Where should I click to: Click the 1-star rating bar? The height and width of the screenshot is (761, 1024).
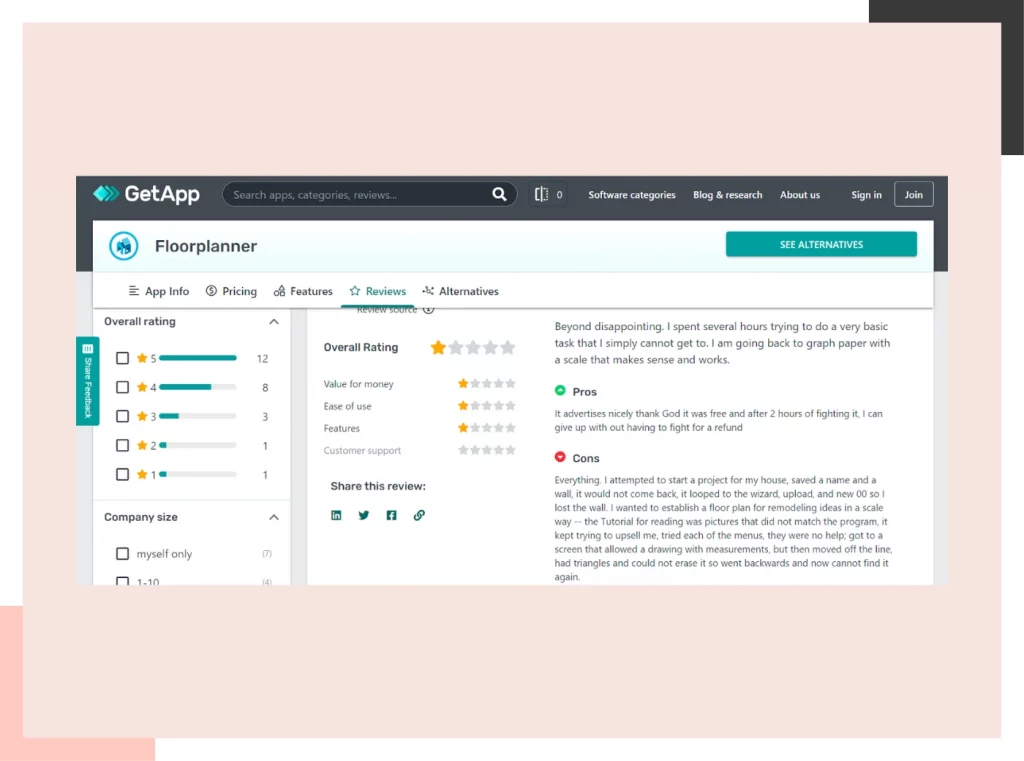(197, 474)
